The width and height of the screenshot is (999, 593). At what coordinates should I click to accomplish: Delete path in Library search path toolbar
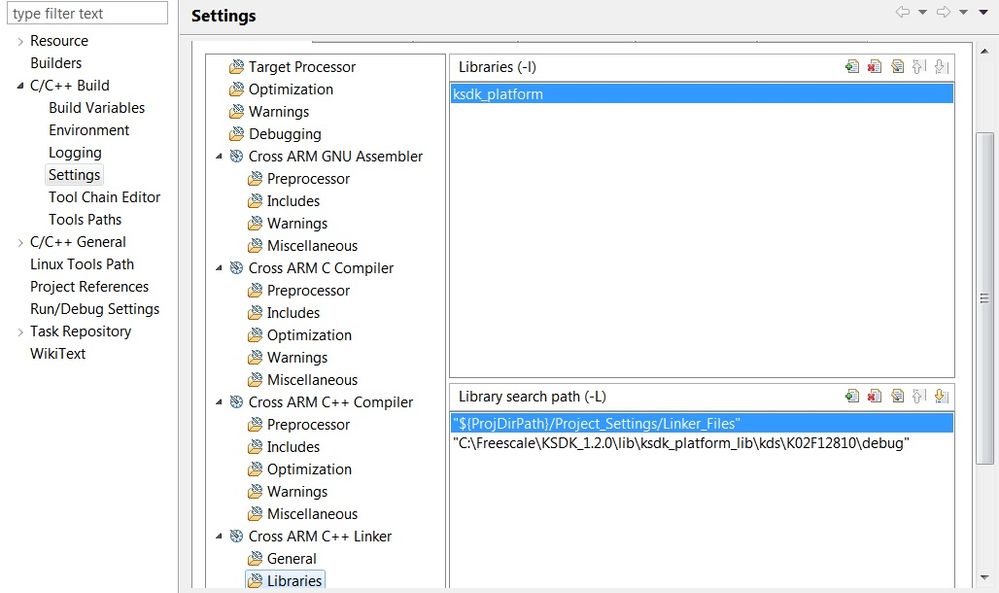[875, 396]
